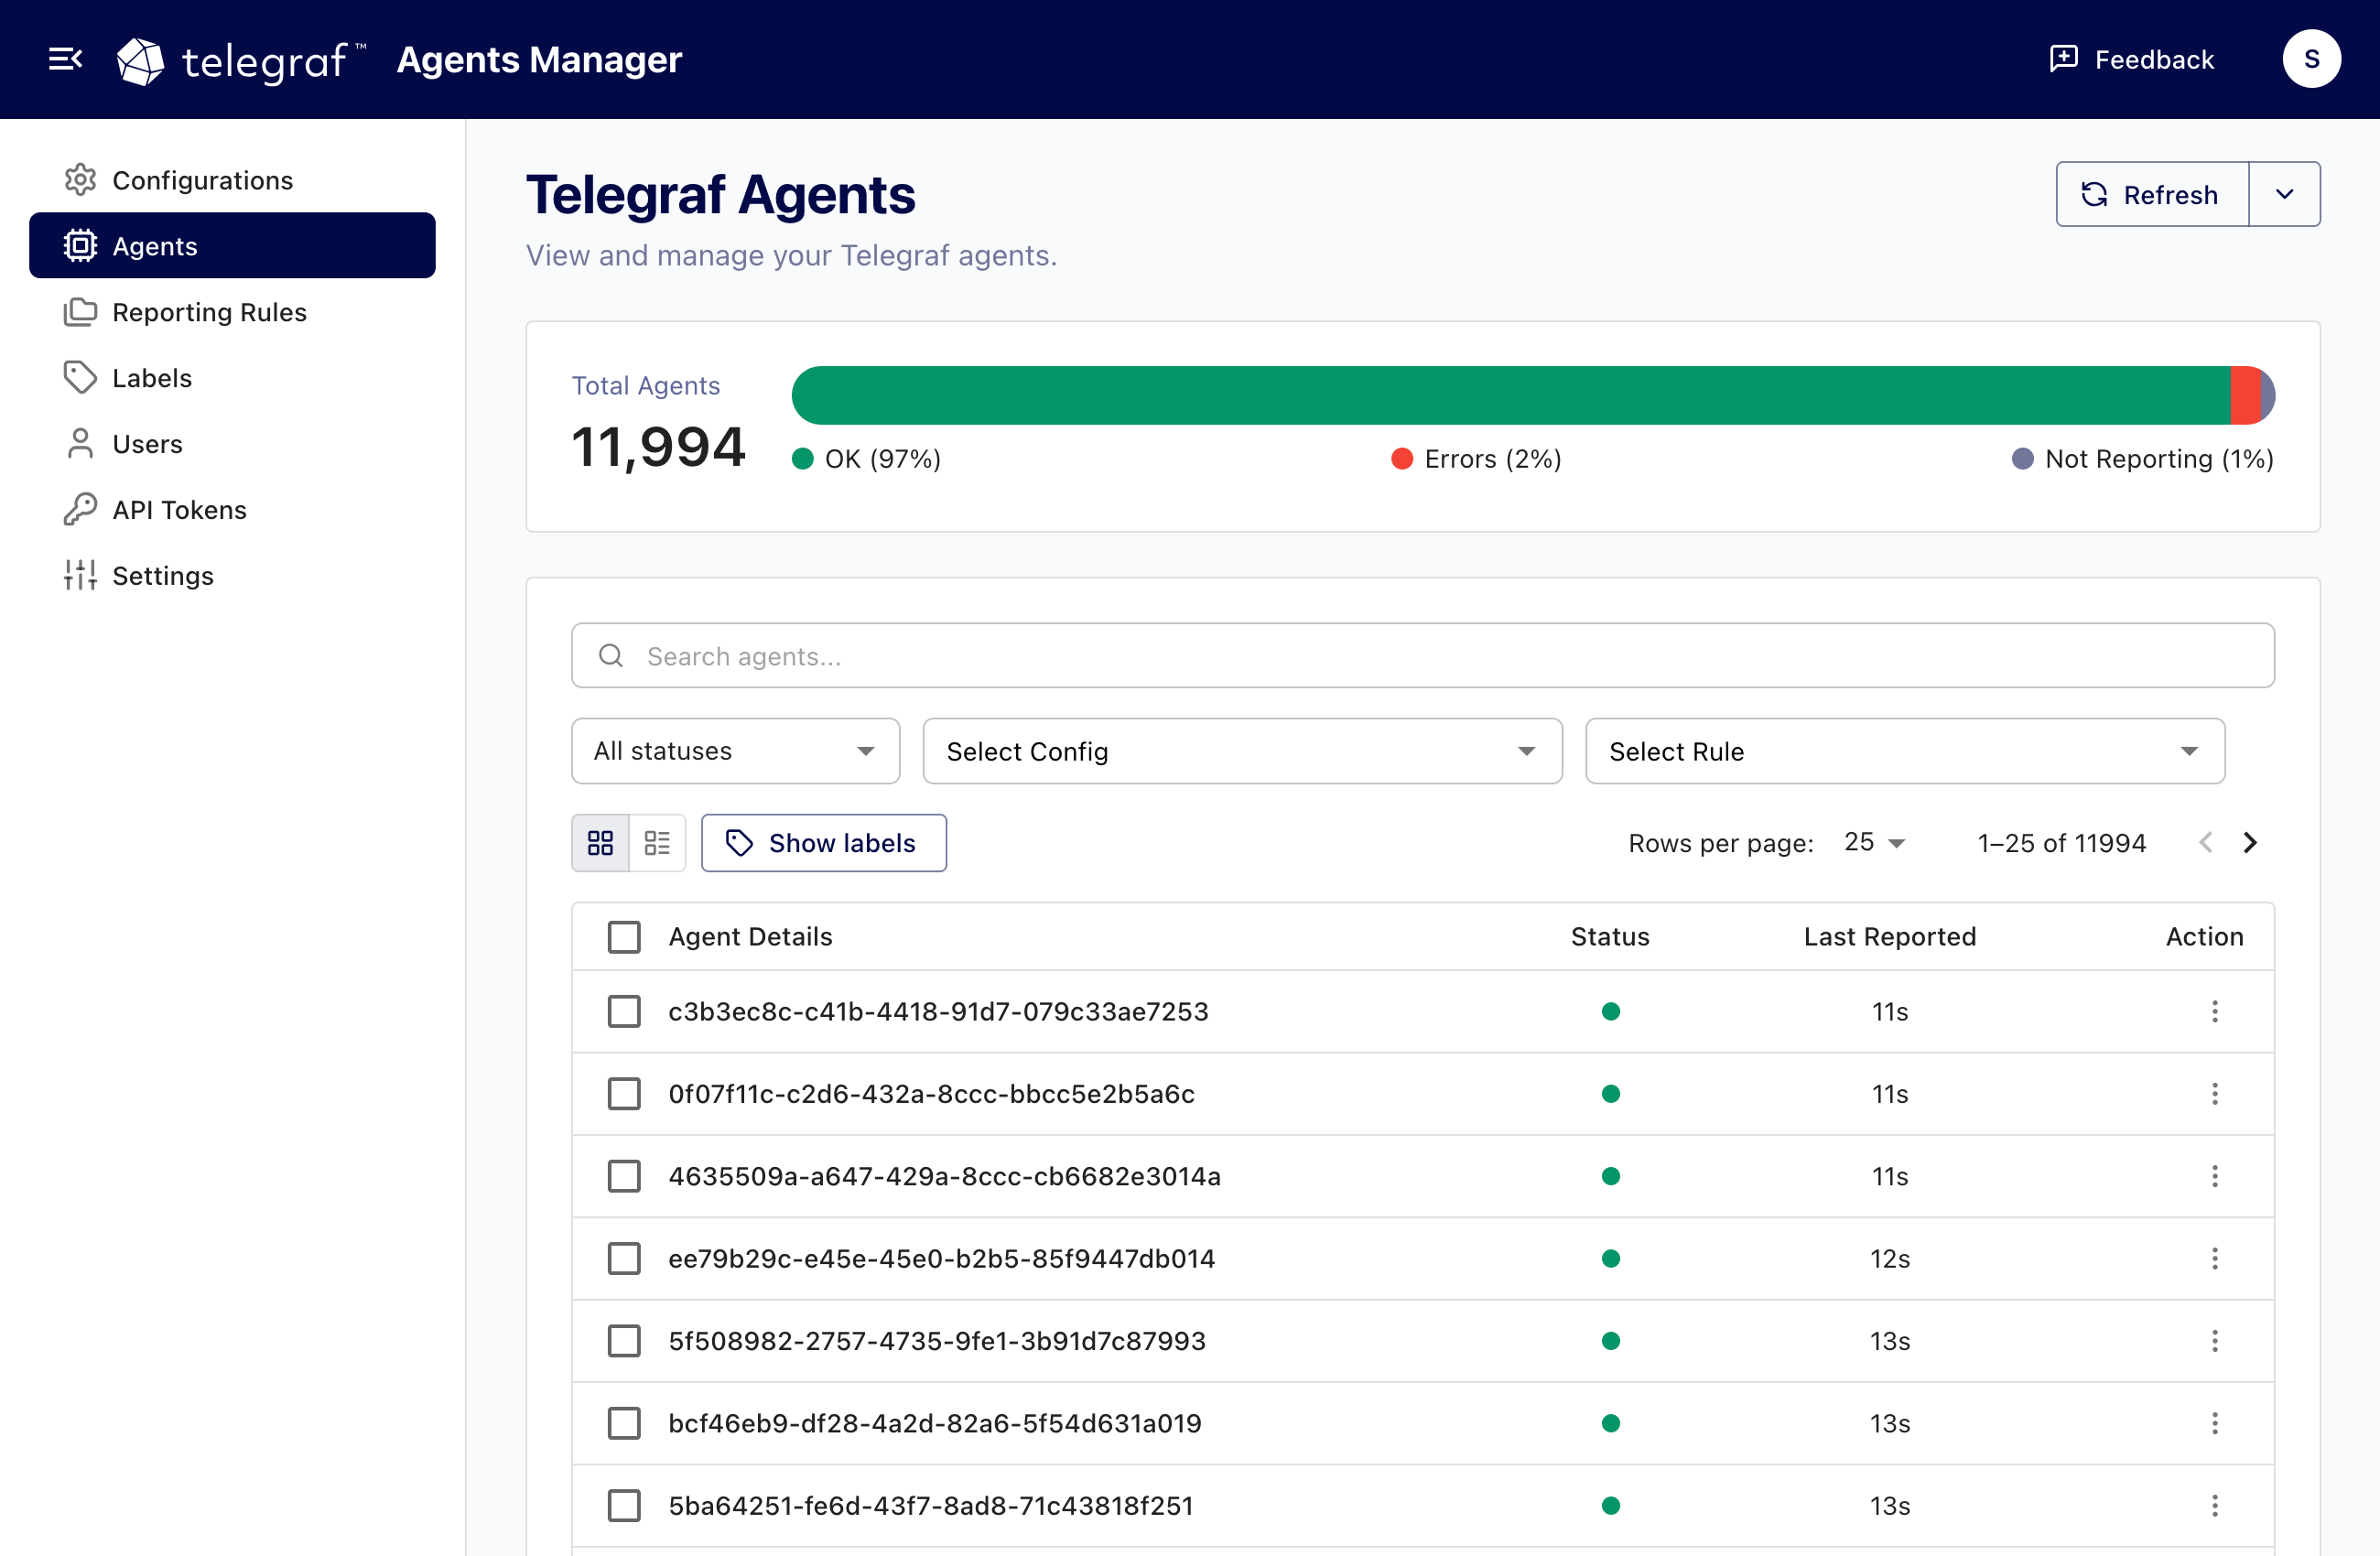Click agent ID ee79b29c-e45e-45e0-b2b5-85f9447db014
The image size is (2380, 1556).
click(941, 1259)
